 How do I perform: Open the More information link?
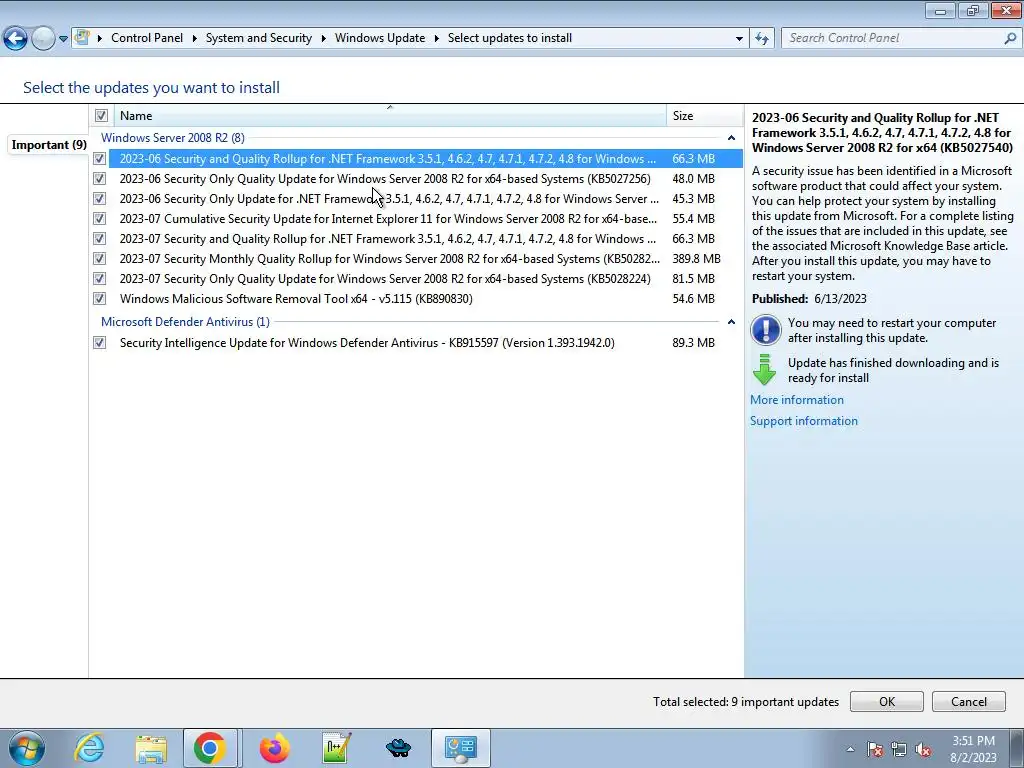[797, 400]
